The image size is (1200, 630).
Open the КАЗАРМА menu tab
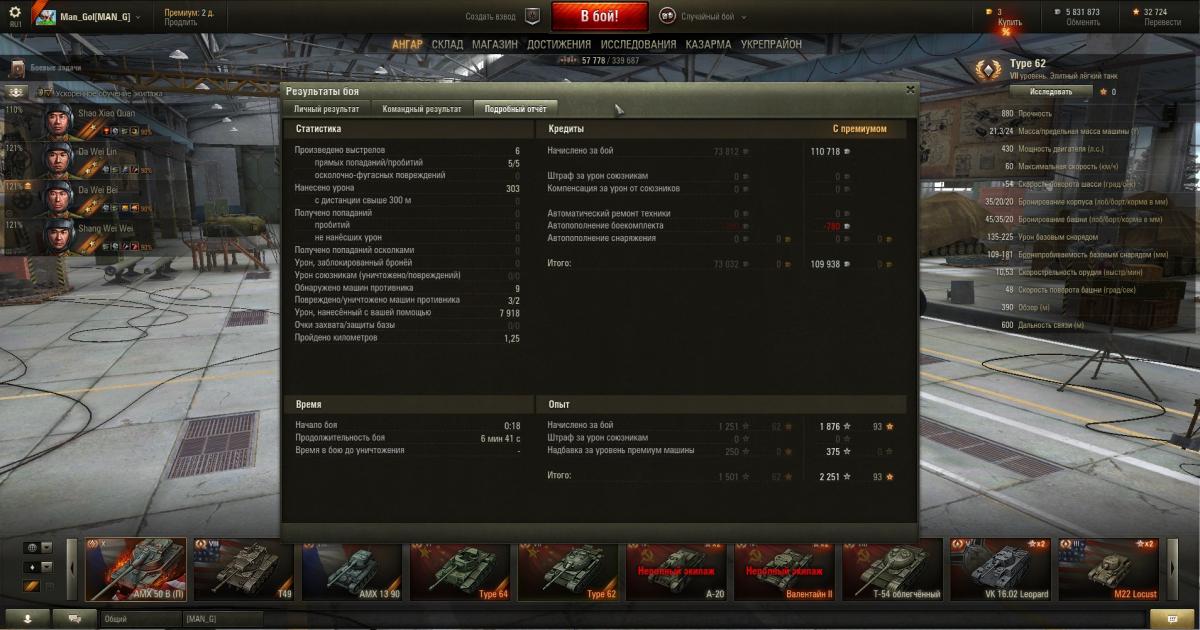(x=708, y=45)
